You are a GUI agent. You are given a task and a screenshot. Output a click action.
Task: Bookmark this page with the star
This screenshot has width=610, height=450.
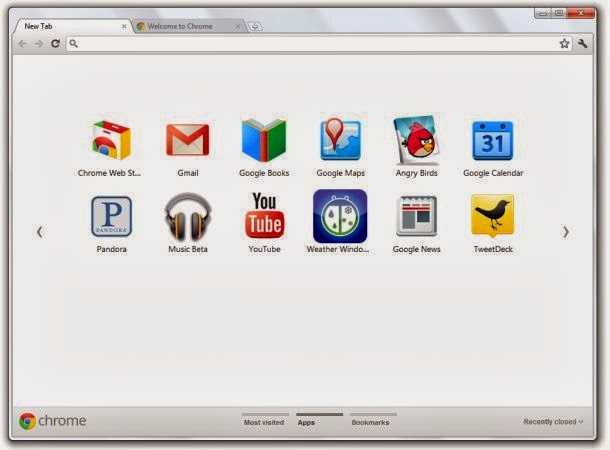coord(564,43)
